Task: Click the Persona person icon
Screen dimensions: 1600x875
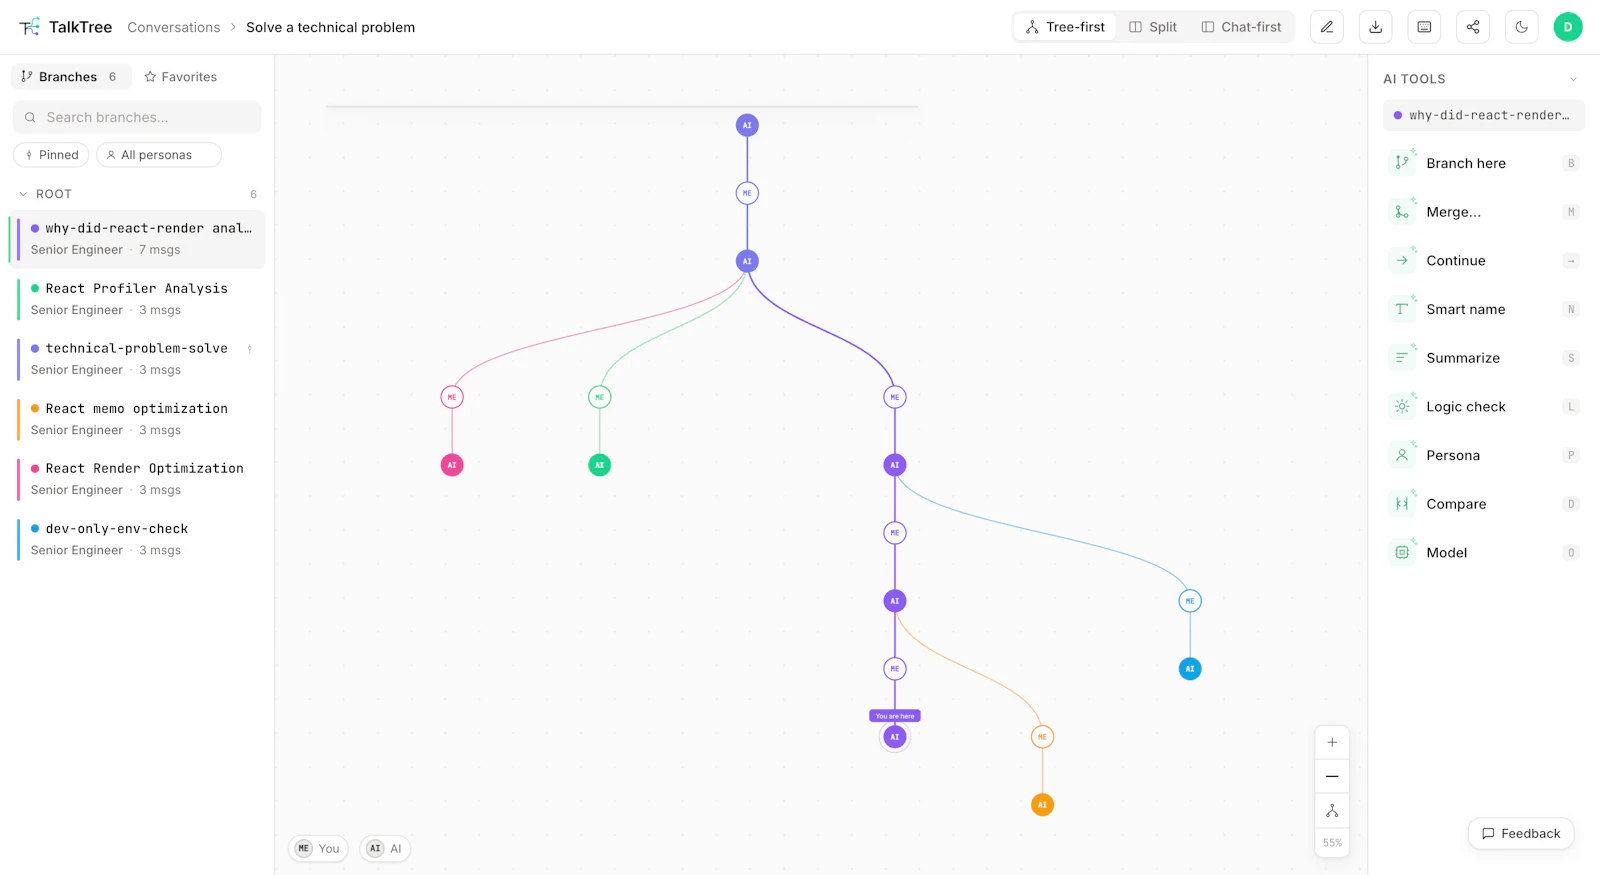Action: [x=1402, y=455]
